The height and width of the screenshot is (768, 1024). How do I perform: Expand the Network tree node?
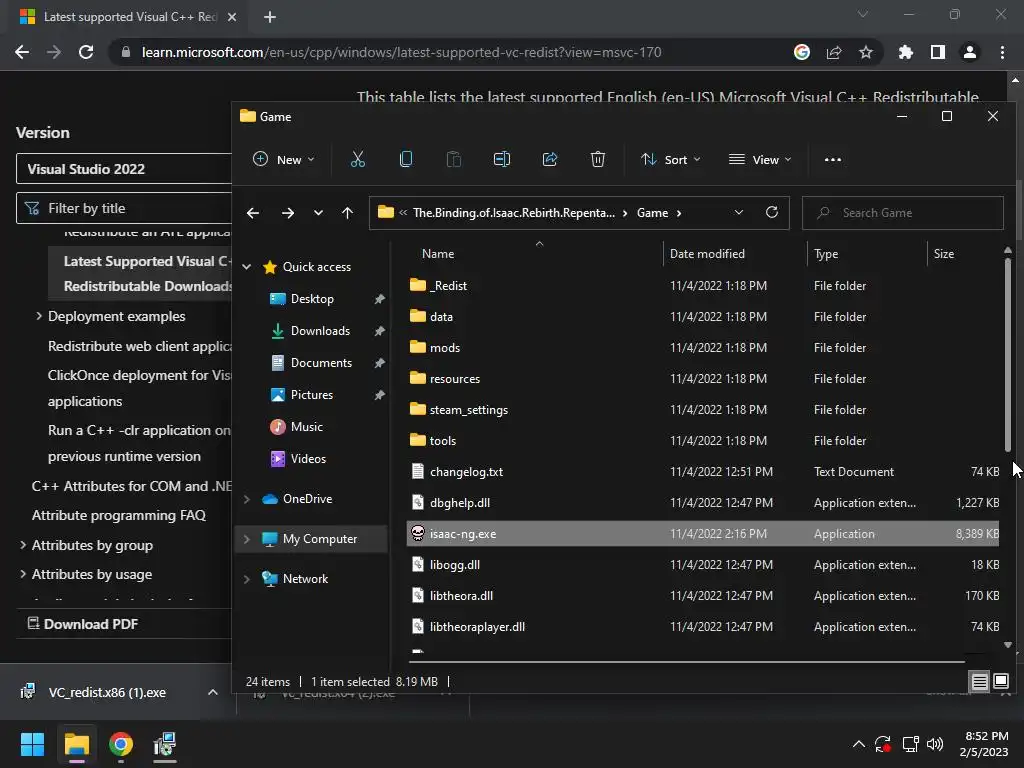point(247,579)
